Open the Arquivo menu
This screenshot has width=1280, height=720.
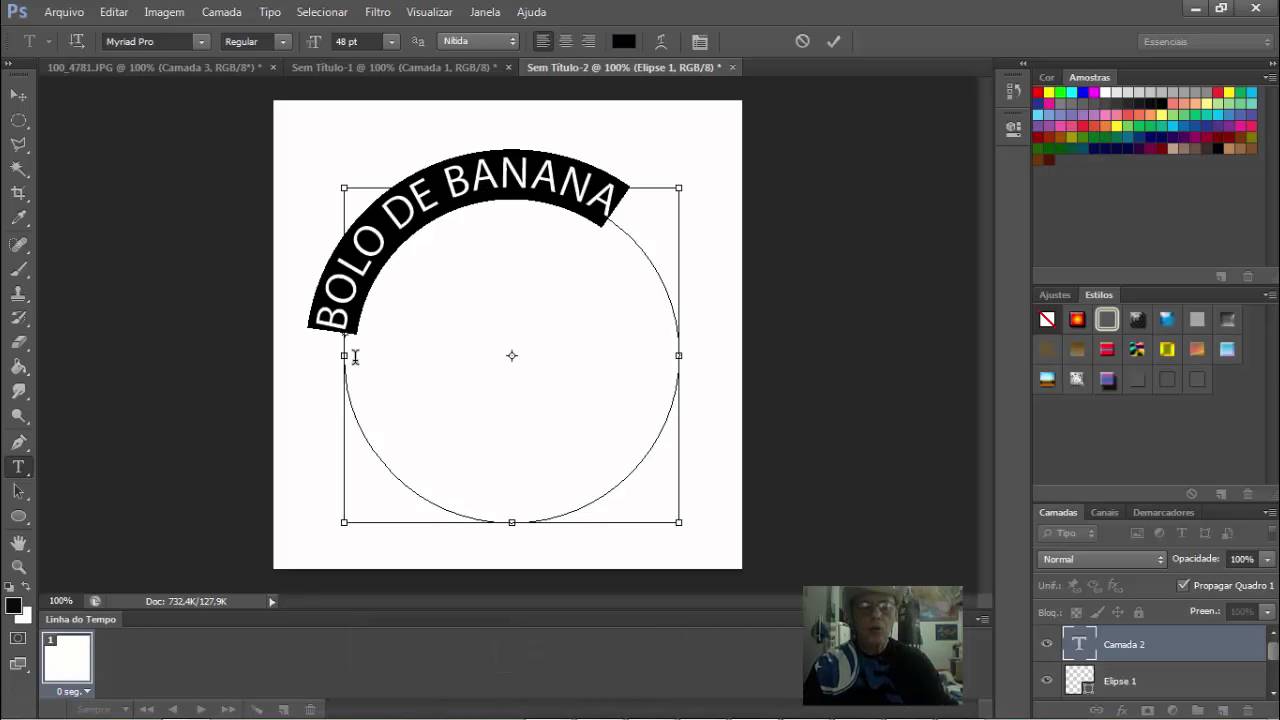[x=64, y=12]
